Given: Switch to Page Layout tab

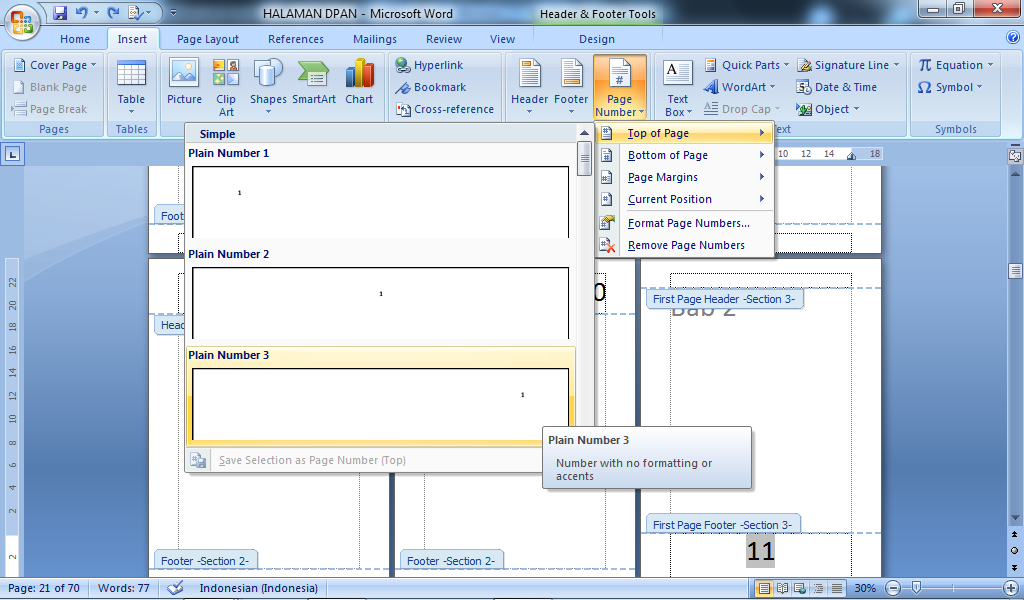Looking at the screenshot, I should [x=208, y=39].
